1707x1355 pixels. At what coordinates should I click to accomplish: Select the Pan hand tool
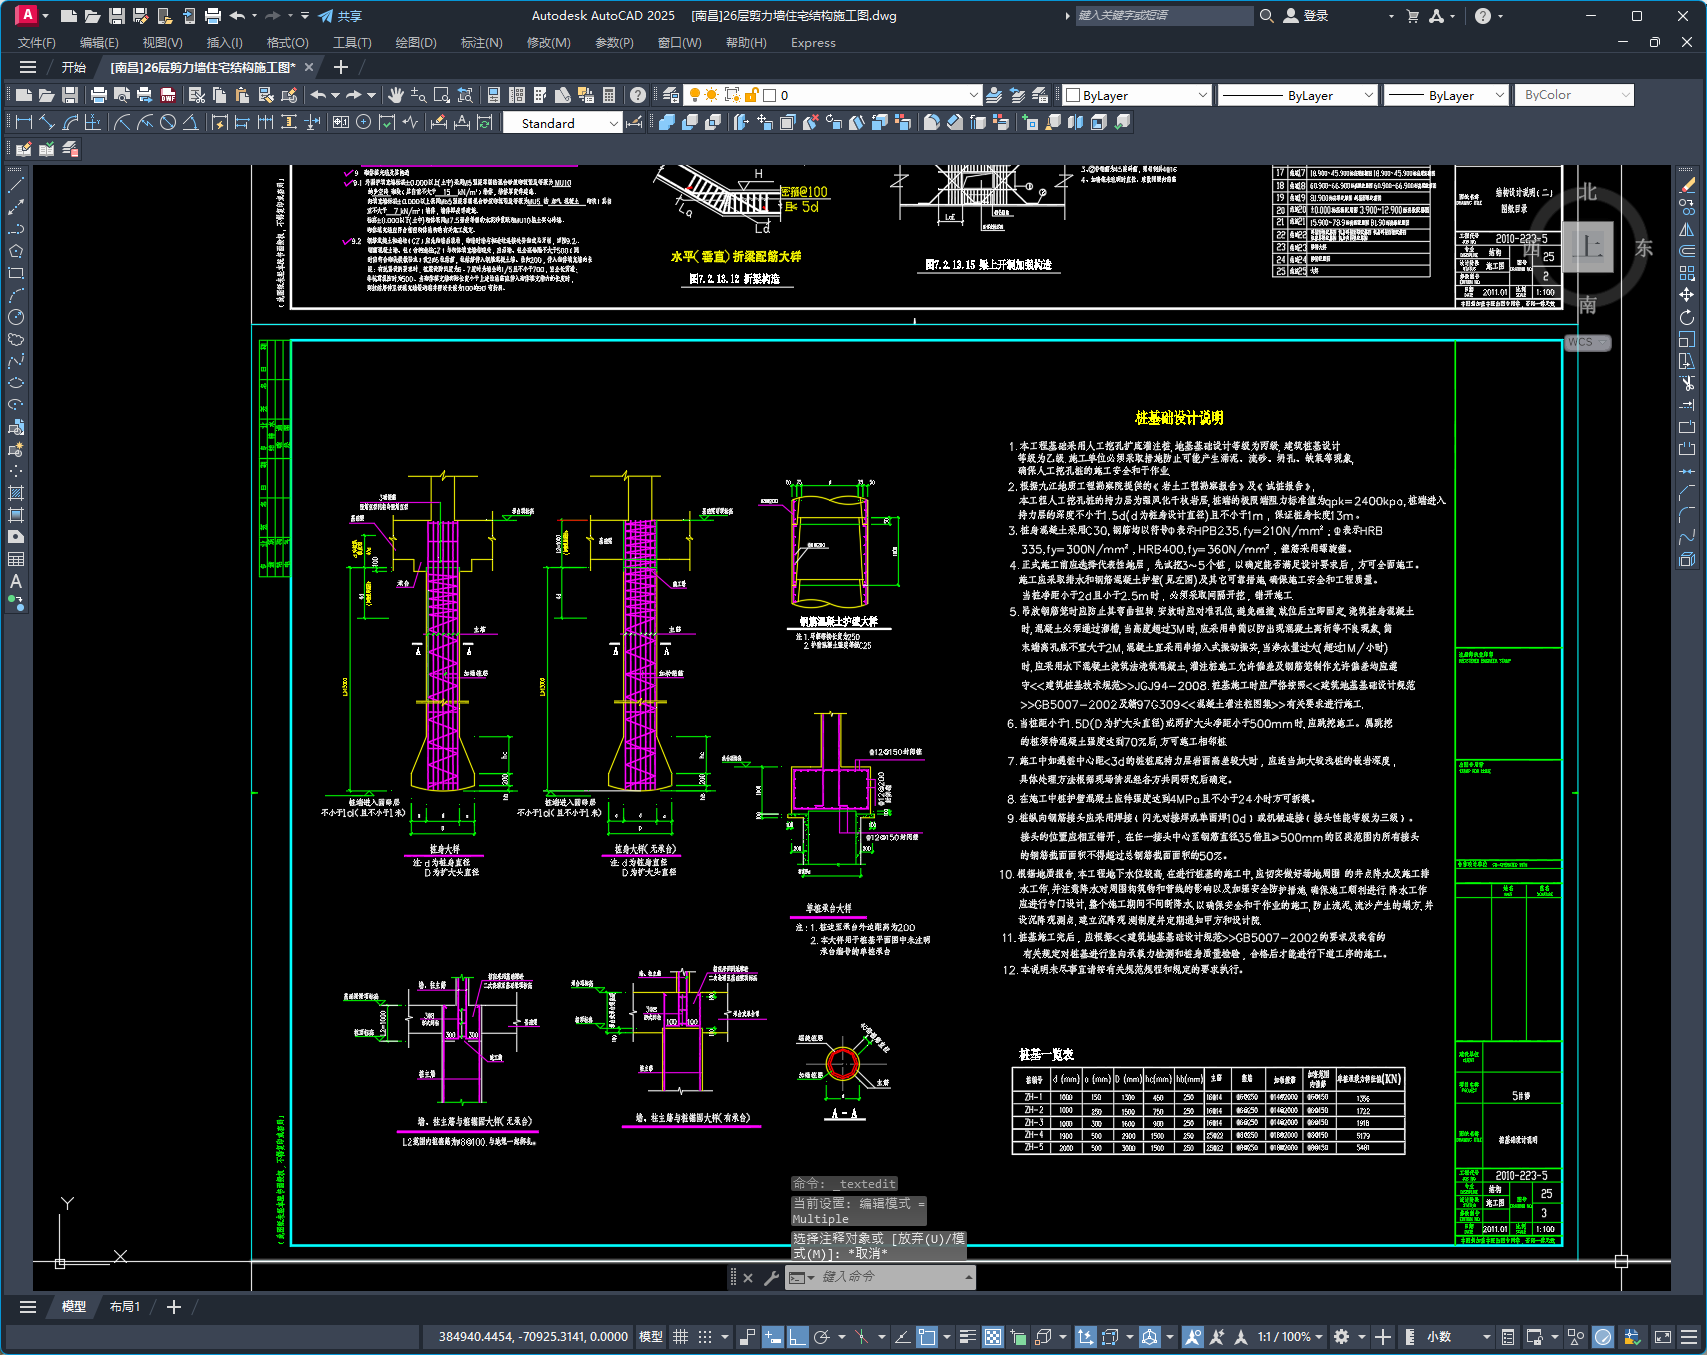pyautogui.click(x=396, y=95)
